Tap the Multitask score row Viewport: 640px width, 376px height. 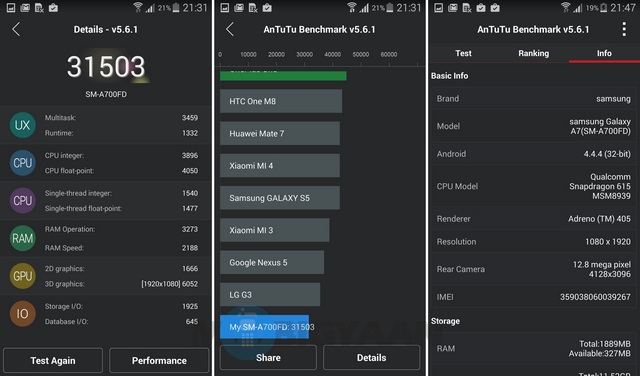coord(122,118)
